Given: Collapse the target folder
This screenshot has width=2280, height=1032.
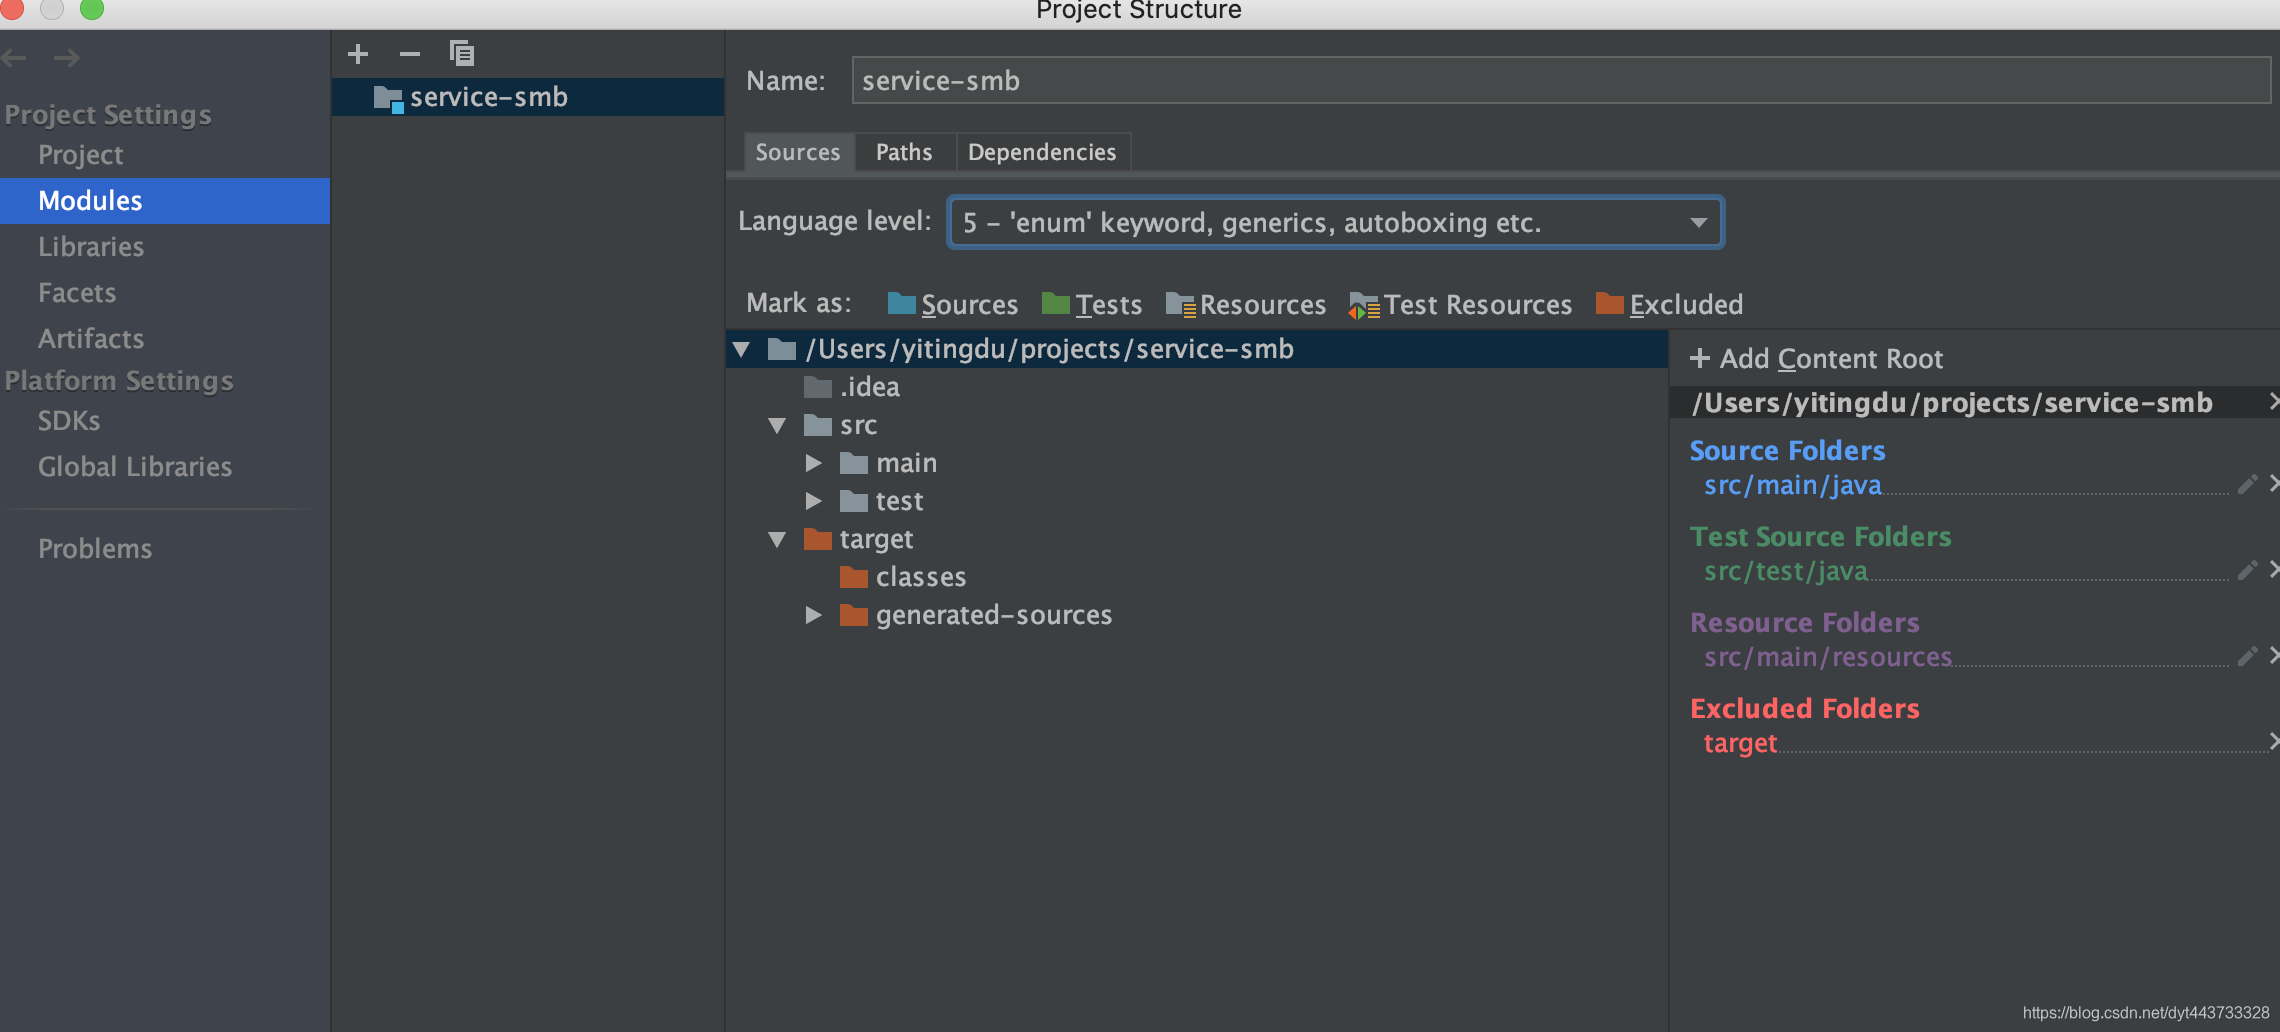Looking at the screenshot, I should (x=778, y=538).
